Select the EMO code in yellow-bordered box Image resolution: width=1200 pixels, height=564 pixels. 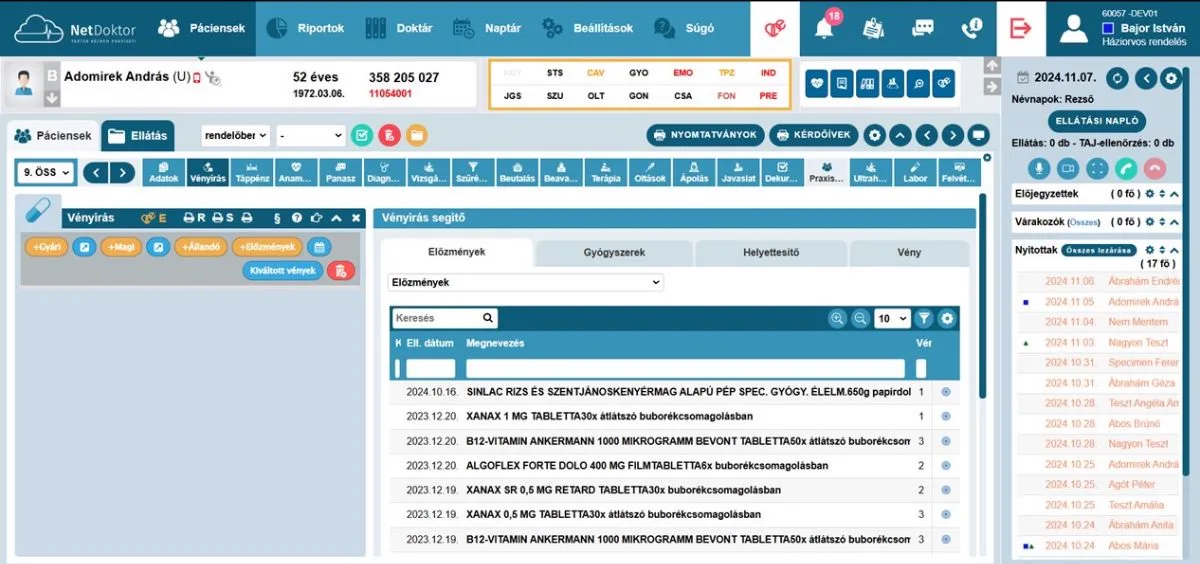pos(683,73)
